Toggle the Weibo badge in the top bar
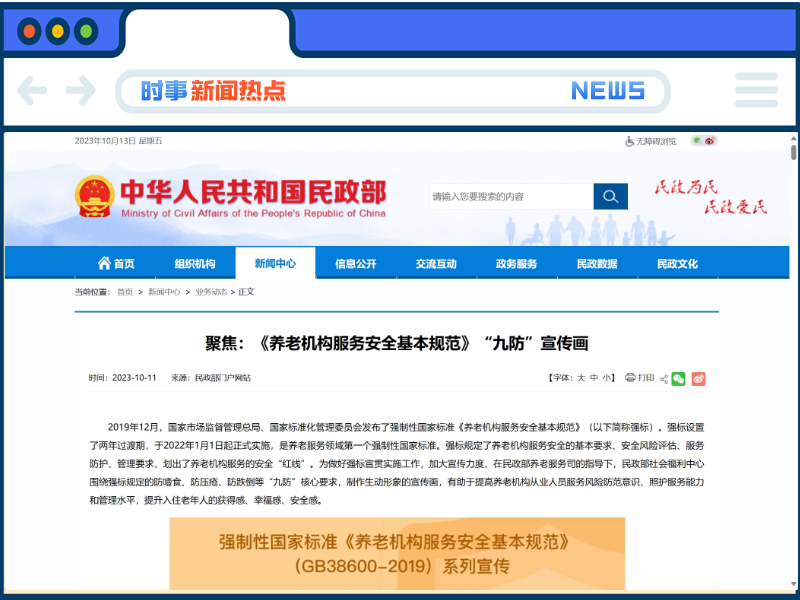 [x=710, y=141]
